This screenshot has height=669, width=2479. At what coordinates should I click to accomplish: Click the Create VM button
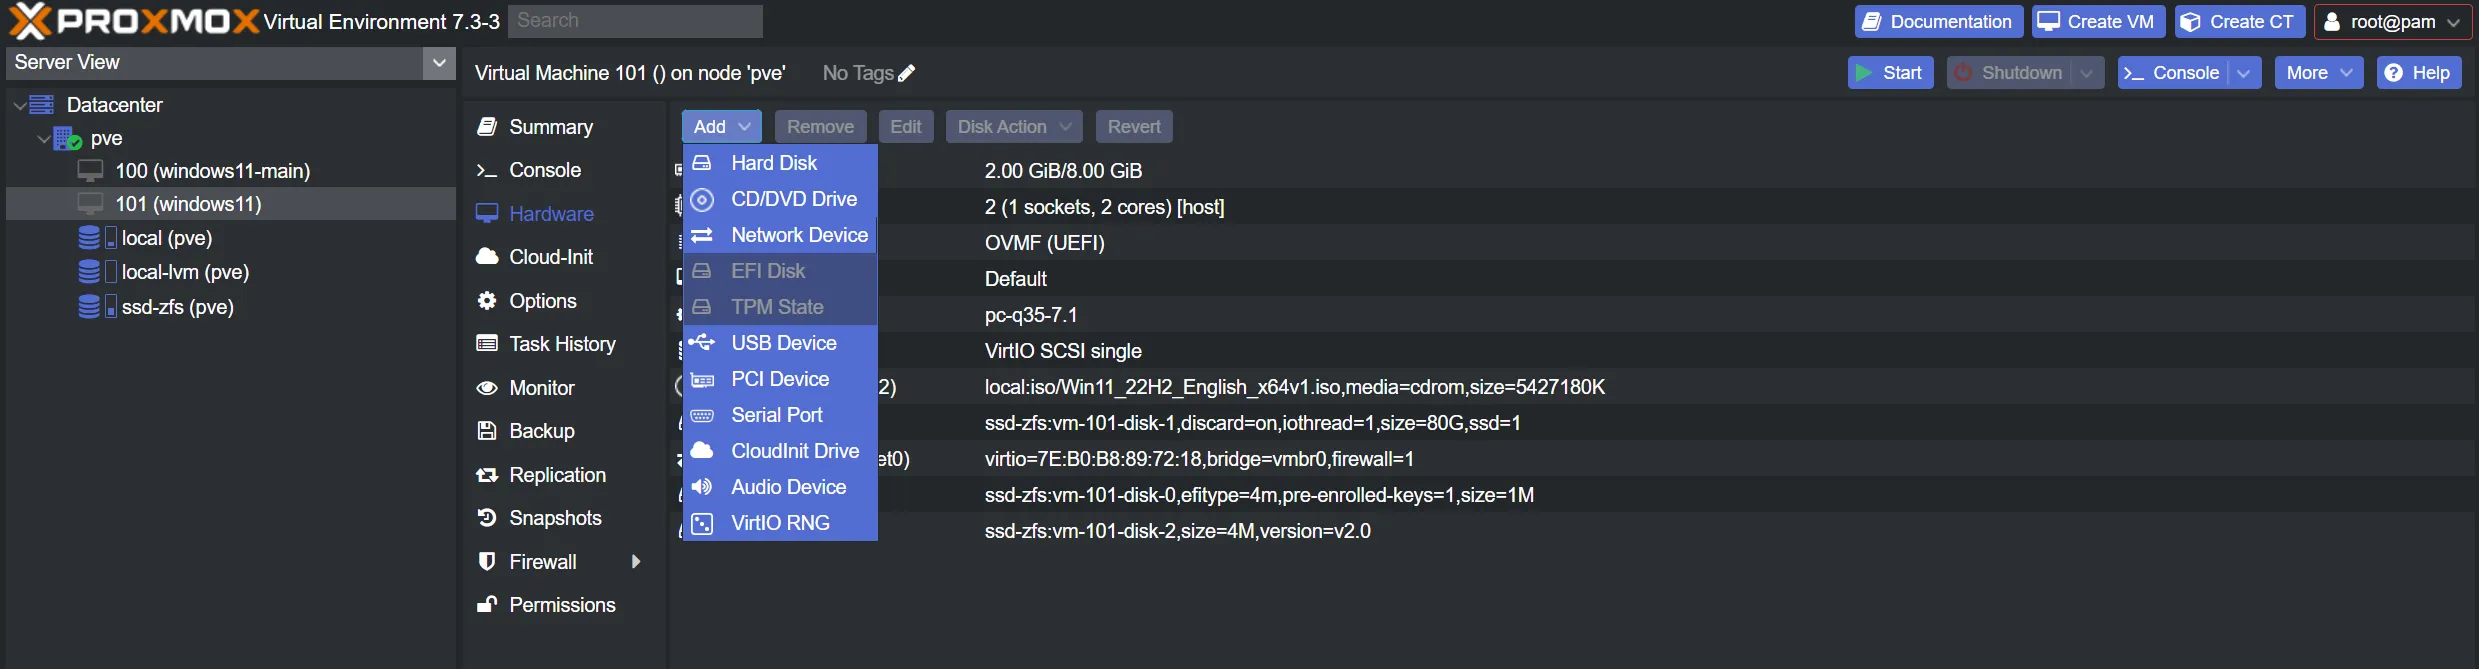(2098, 22)
